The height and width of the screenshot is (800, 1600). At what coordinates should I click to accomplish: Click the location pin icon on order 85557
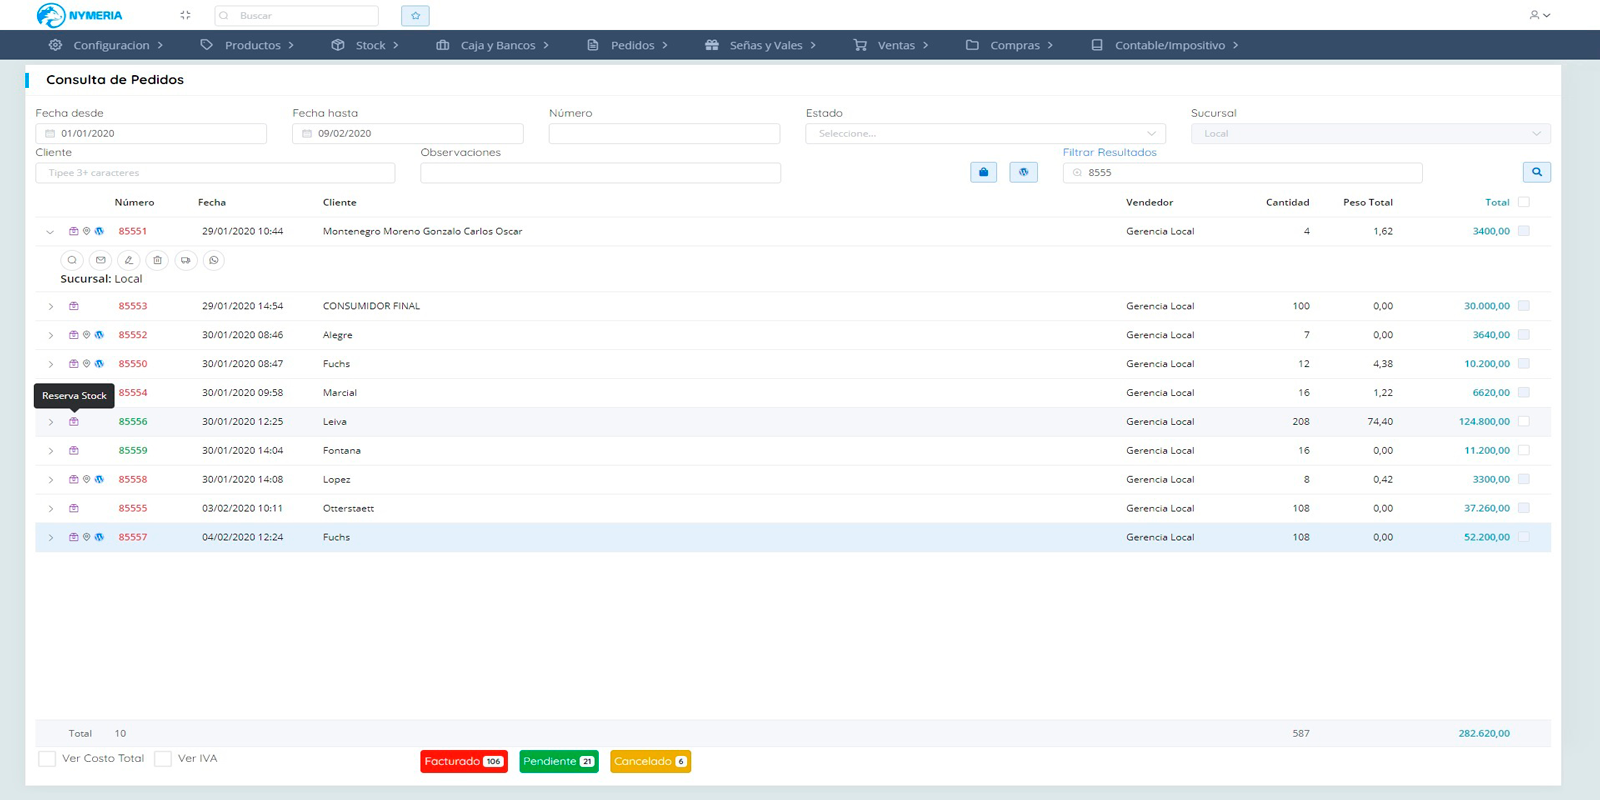coord(86,538)
